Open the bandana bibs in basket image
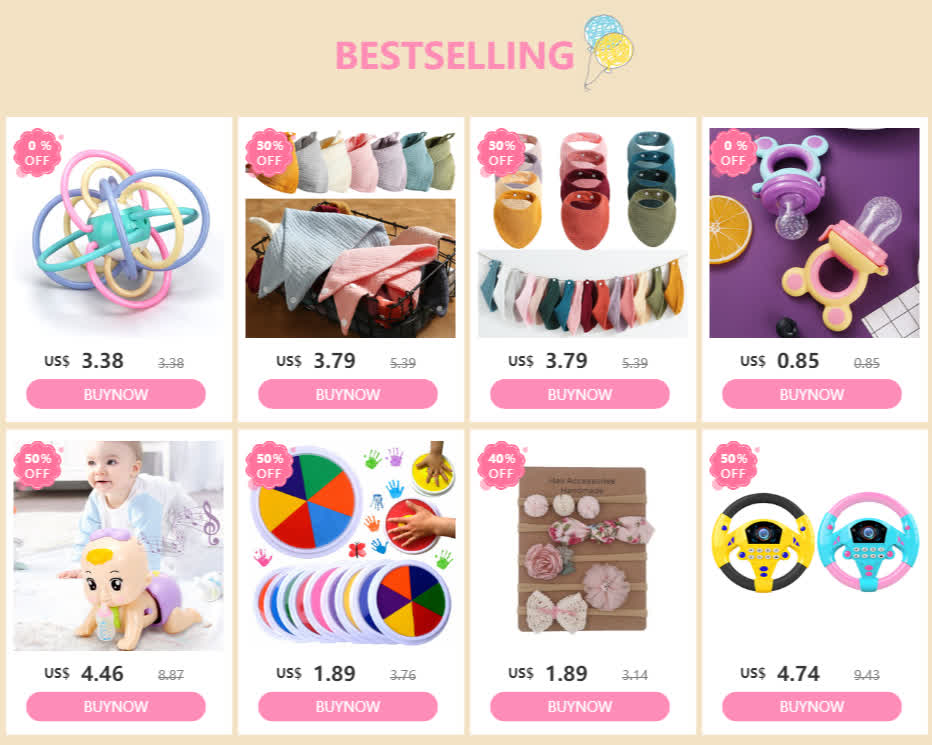932x745 pixels. tap(351, 232)
